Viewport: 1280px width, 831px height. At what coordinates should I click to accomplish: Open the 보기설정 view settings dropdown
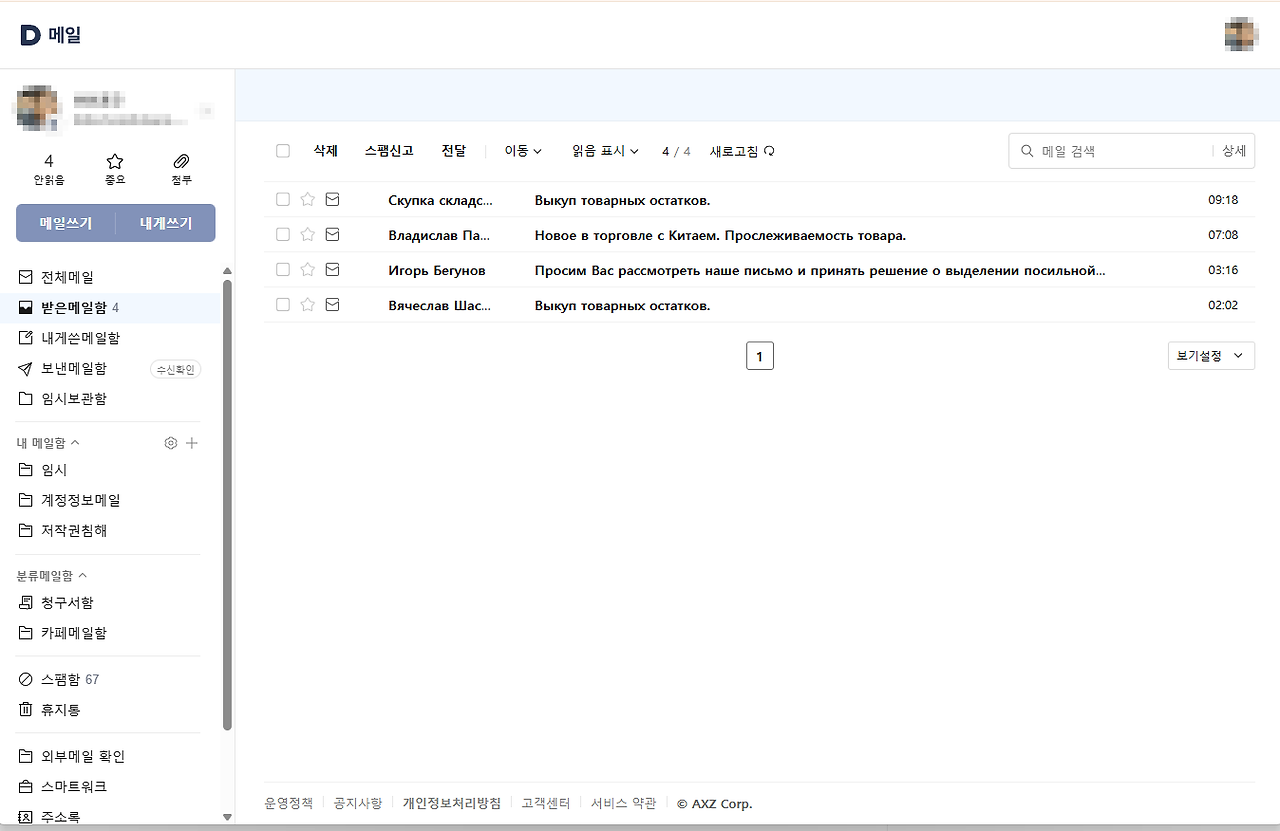tap(1211, 356)
